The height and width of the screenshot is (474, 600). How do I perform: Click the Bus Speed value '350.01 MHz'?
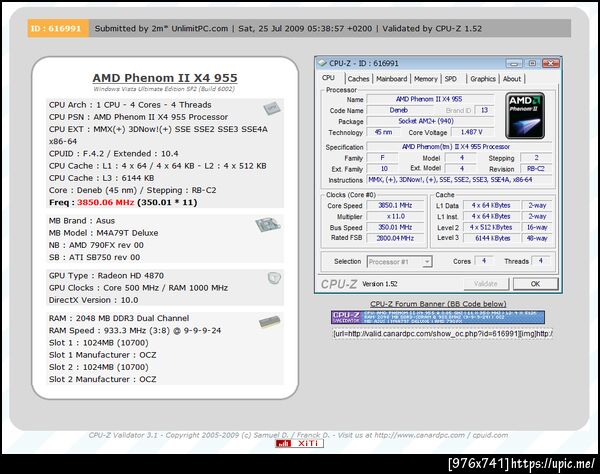click(395, 227)
